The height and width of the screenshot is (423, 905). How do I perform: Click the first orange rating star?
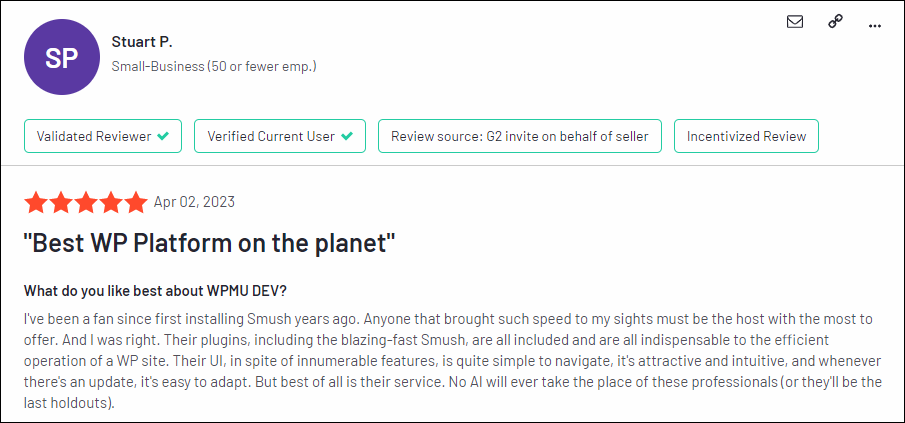coord(36,203)
